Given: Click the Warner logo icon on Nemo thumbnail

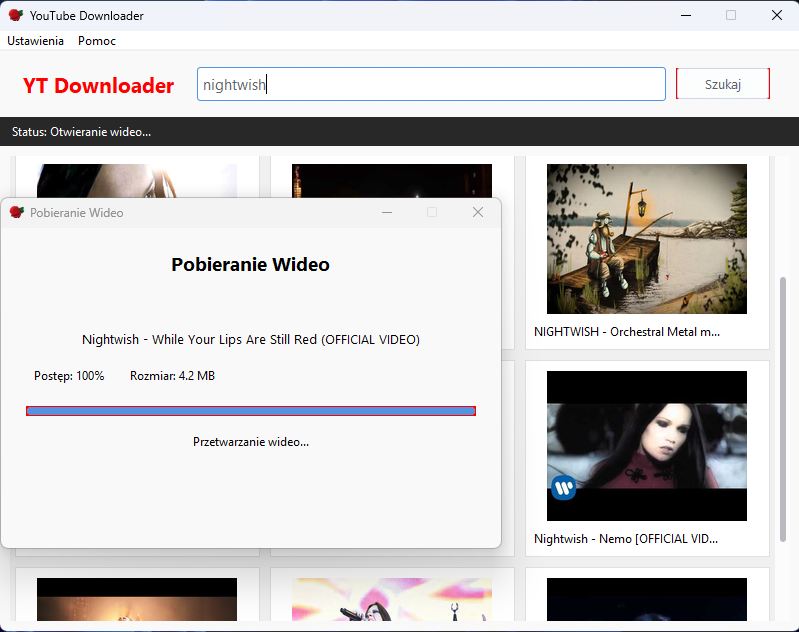Looking at the screenshot, I should pos(564,488).
